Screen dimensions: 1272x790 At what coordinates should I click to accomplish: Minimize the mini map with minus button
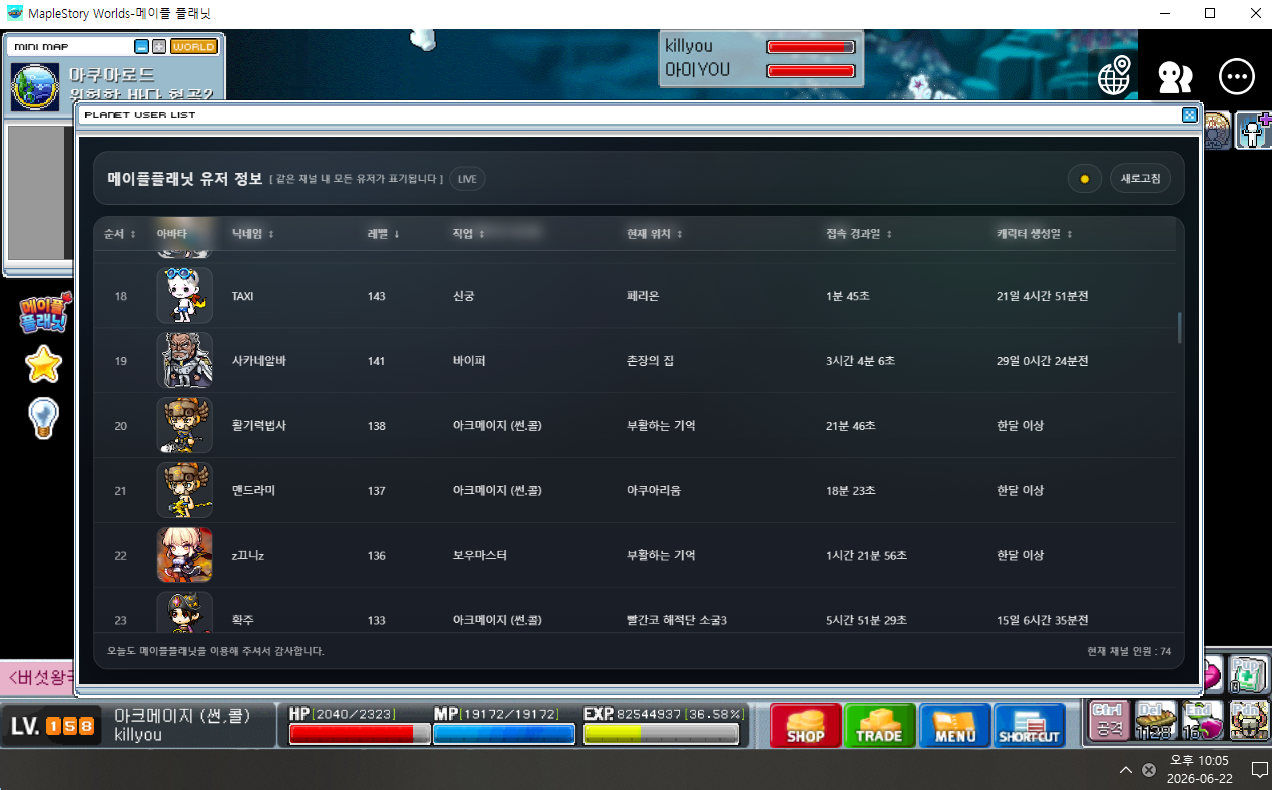point(141,47)
